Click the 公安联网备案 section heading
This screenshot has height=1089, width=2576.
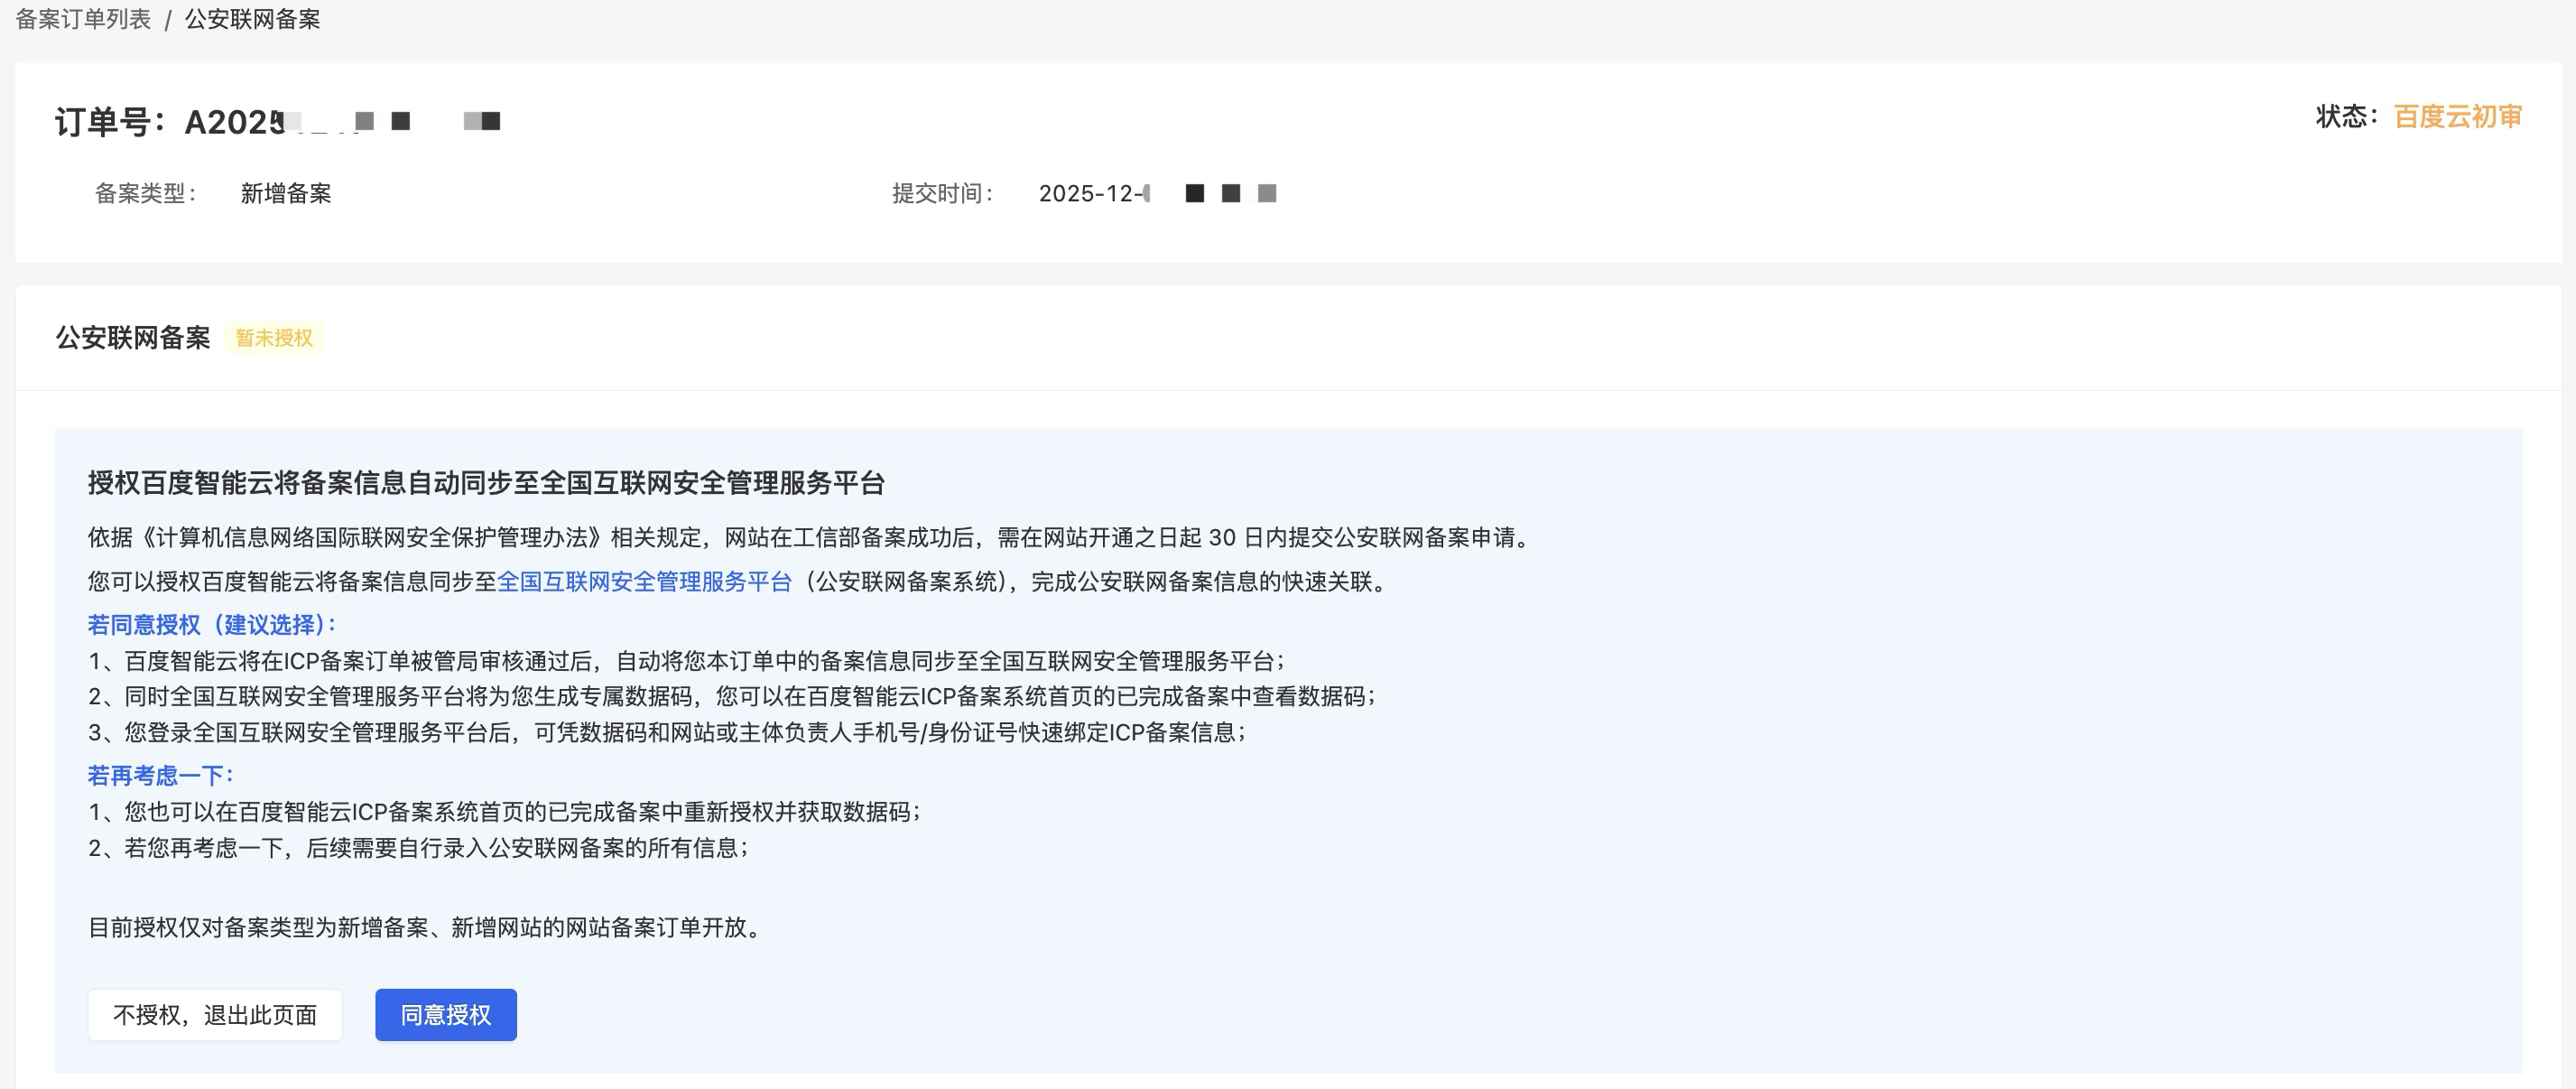coord(133,338)
